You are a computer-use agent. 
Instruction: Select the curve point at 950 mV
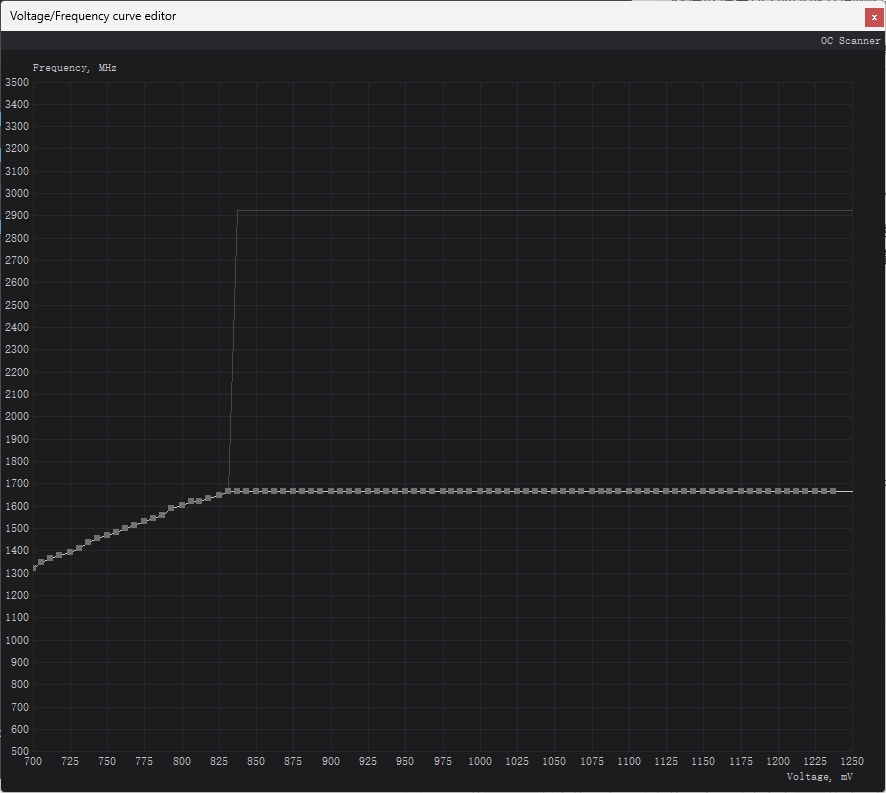[405, 491]
